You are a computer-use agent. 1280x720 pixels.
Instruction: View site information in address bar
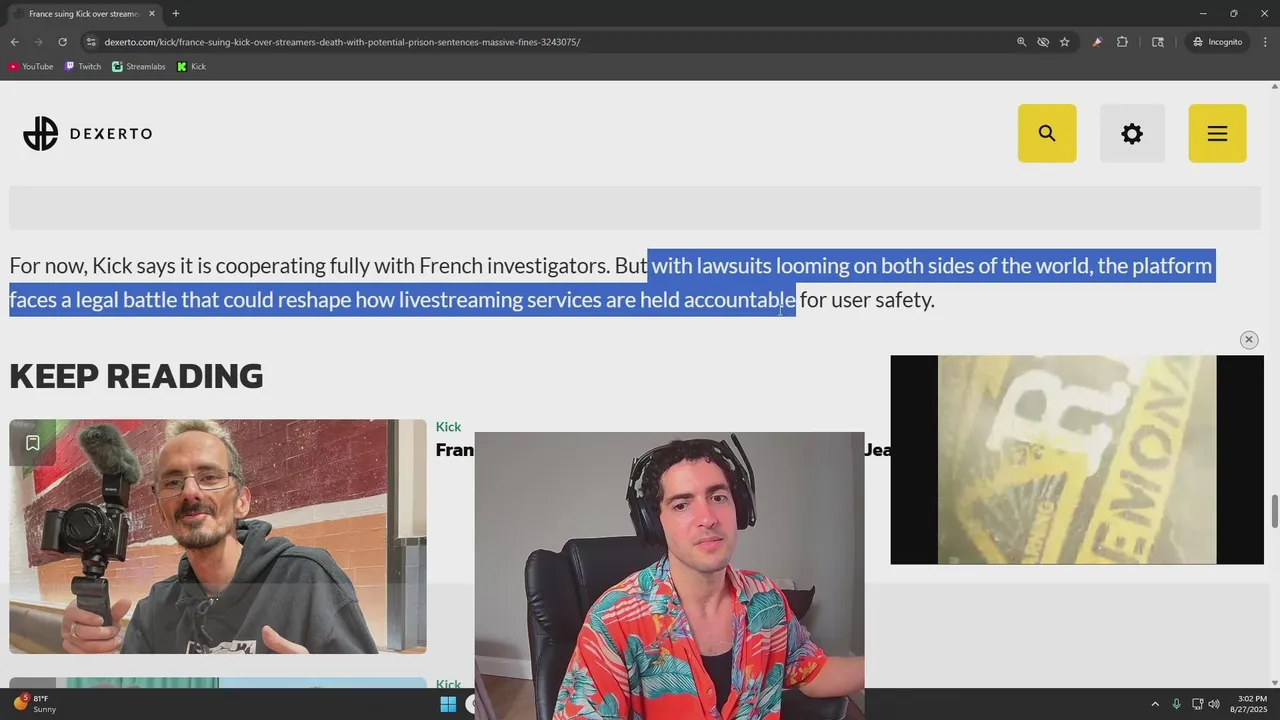click(x=91, y=42)
